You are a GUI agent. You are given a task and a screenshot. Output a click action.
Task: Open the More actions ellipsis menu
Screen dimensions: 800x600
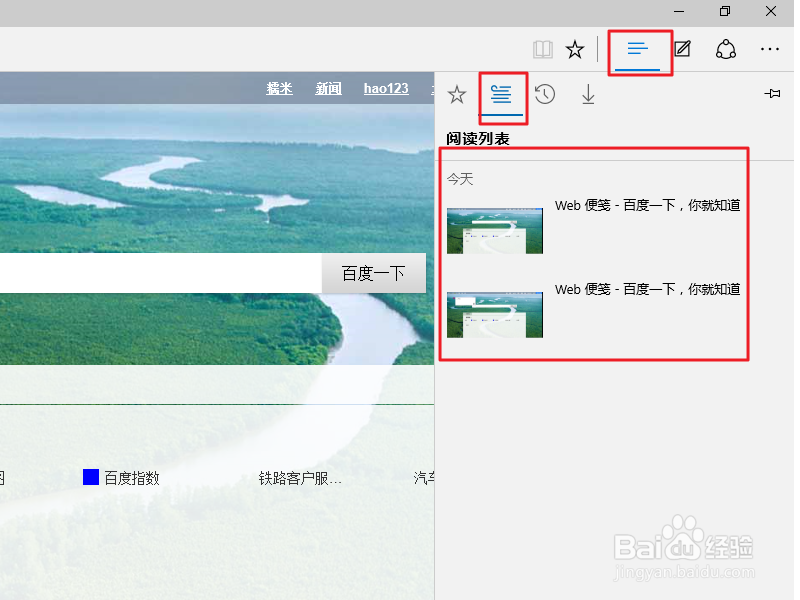pos(769,49)
